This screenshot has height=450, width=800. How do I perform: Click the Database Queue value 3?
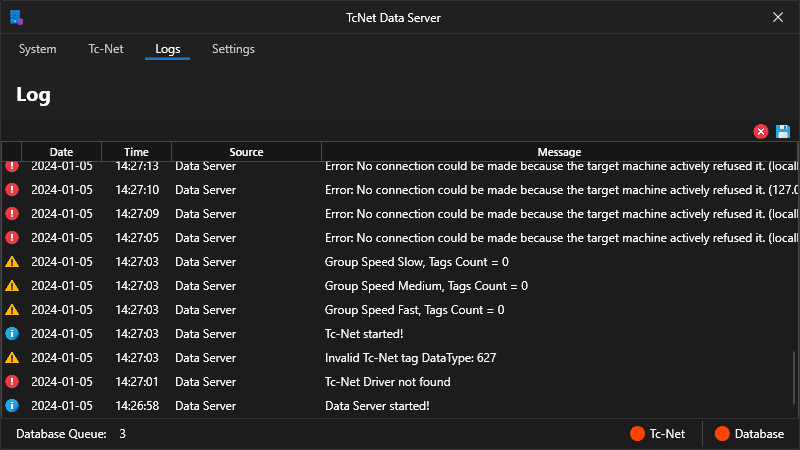pos(122,434)
